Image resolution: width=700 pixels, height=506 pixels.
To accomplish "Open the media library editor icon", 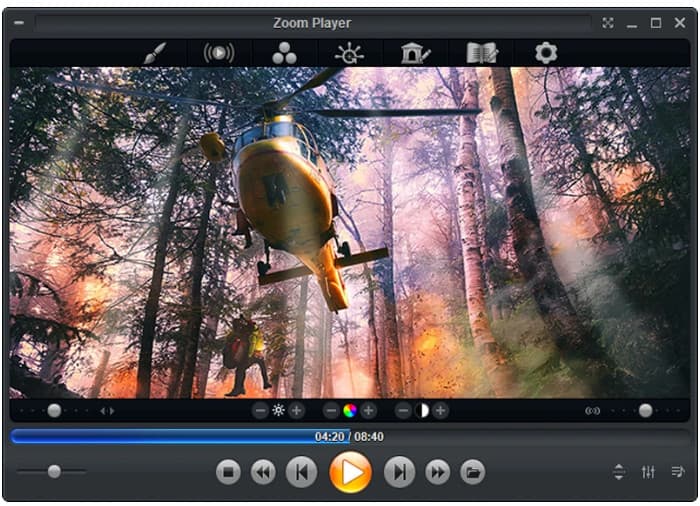I will (416, 53).
